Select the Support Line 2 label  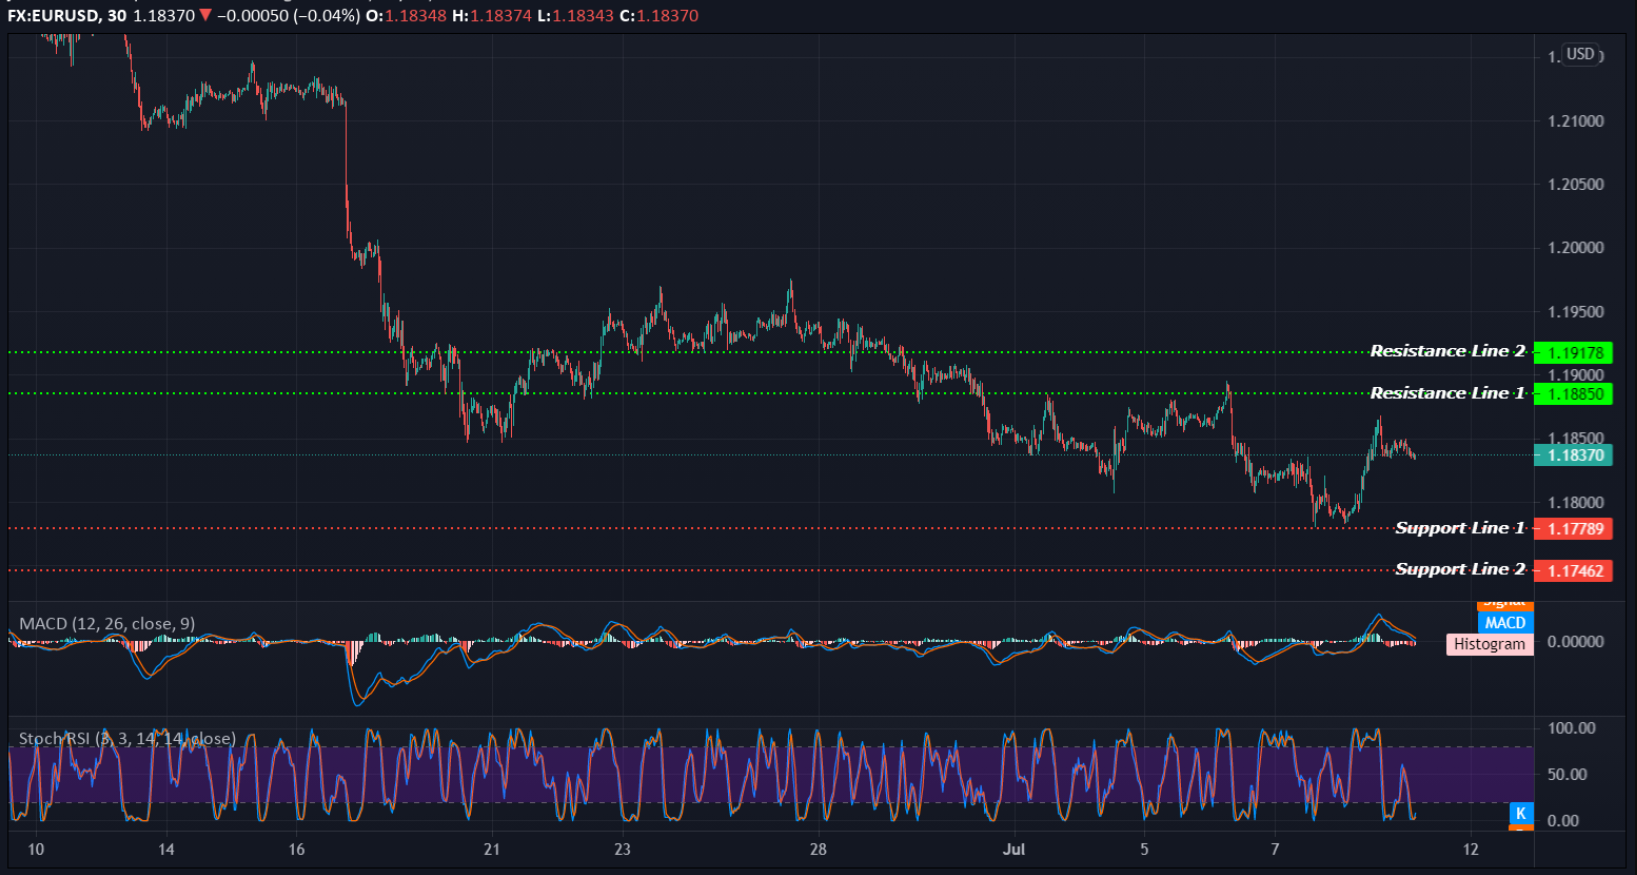click(1460, 569)
